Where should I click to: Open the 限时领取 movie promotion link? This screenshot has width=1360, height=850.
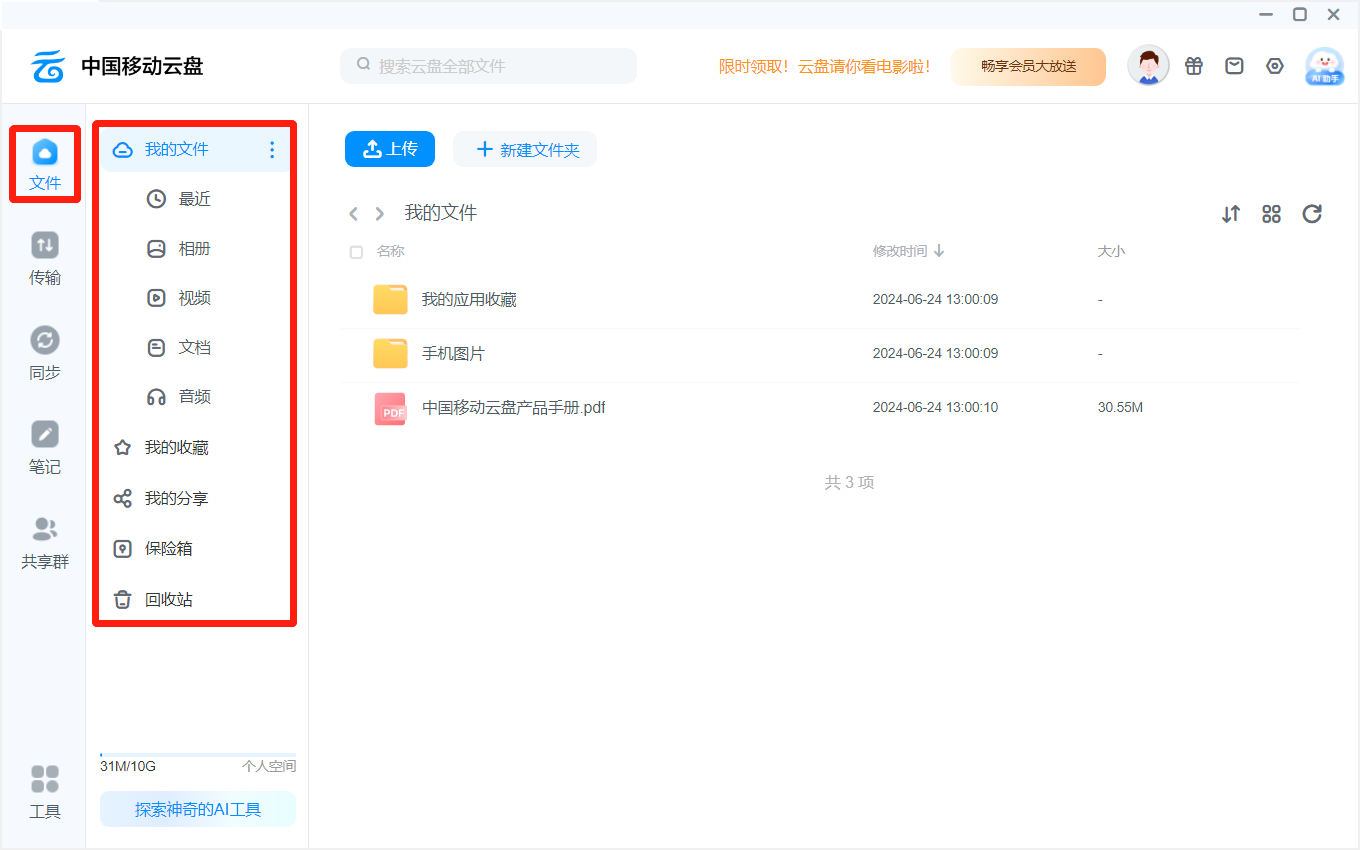825,66
